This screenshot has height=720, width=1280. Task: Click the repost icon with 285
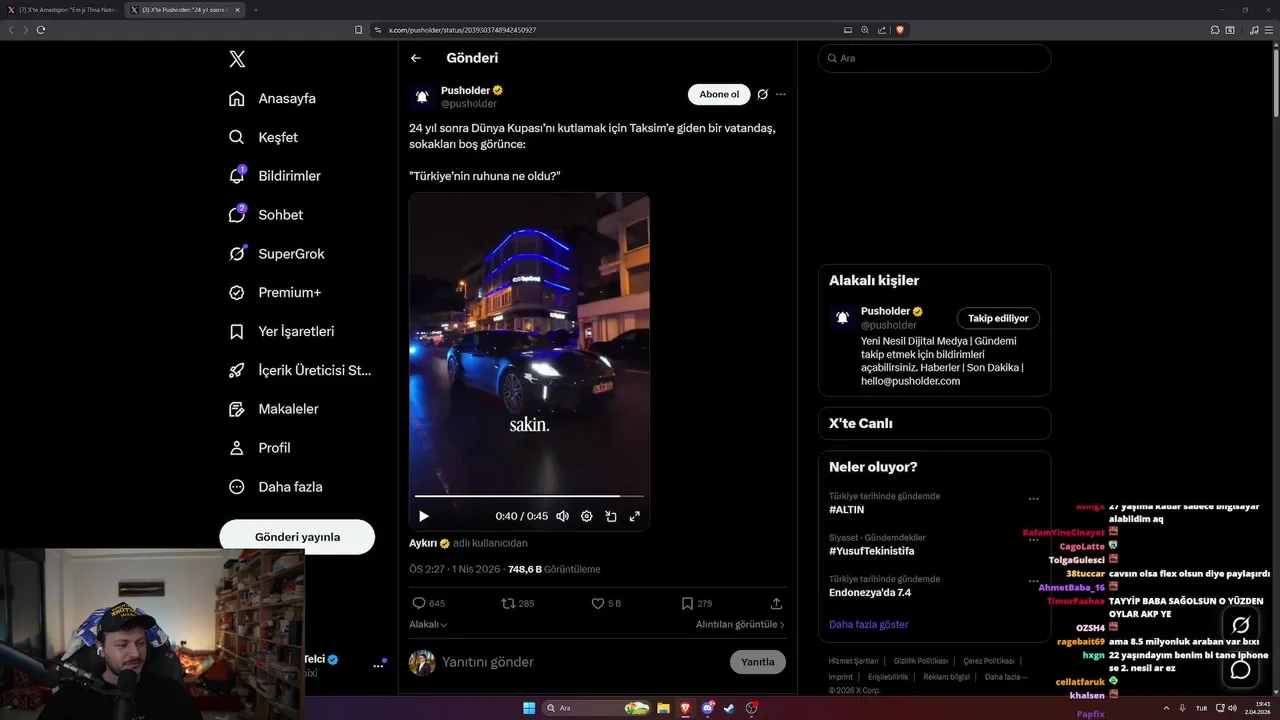tap(508, 603)
